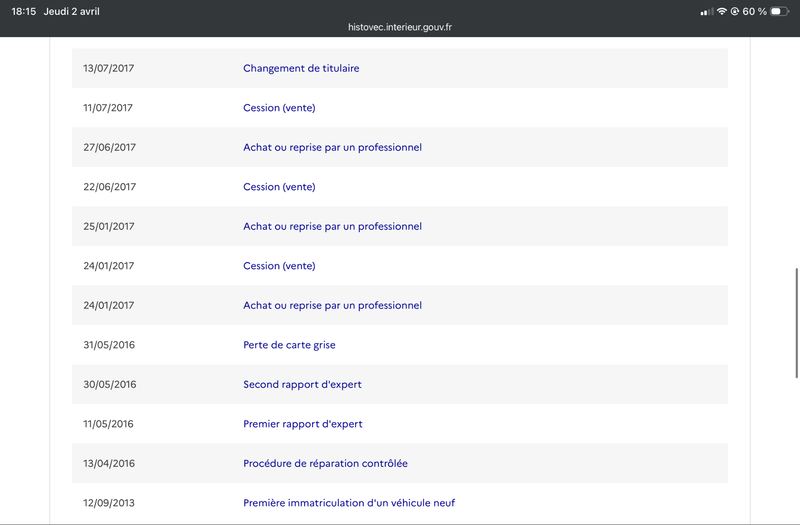
Task: Select the date 22/06/2017
Action: coord(110,187)
